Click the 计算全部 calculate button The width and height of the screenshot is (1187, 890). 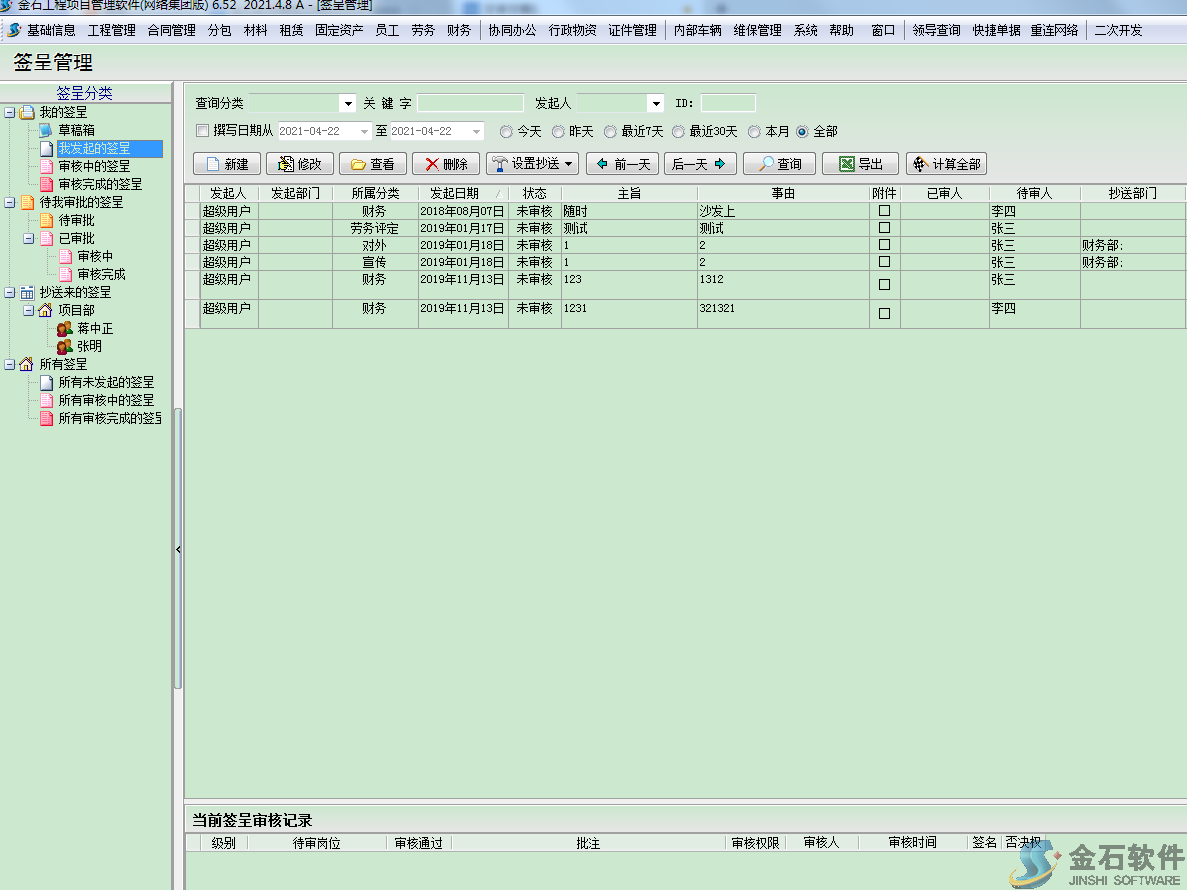click(x=945, y=164)
